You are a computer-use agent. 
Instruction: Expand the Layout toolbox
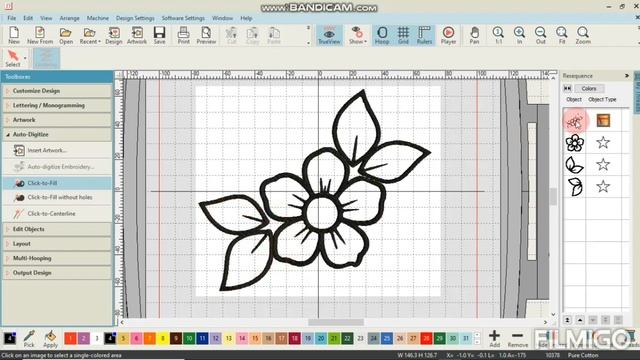click(x=57, y=244)
